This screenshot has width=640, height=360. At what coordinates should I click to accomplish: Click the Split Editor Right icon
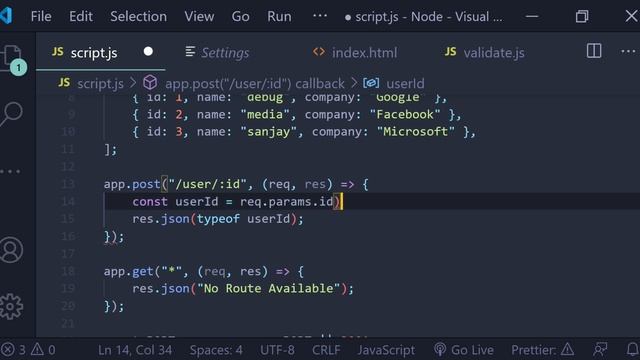tap(594, 51)
